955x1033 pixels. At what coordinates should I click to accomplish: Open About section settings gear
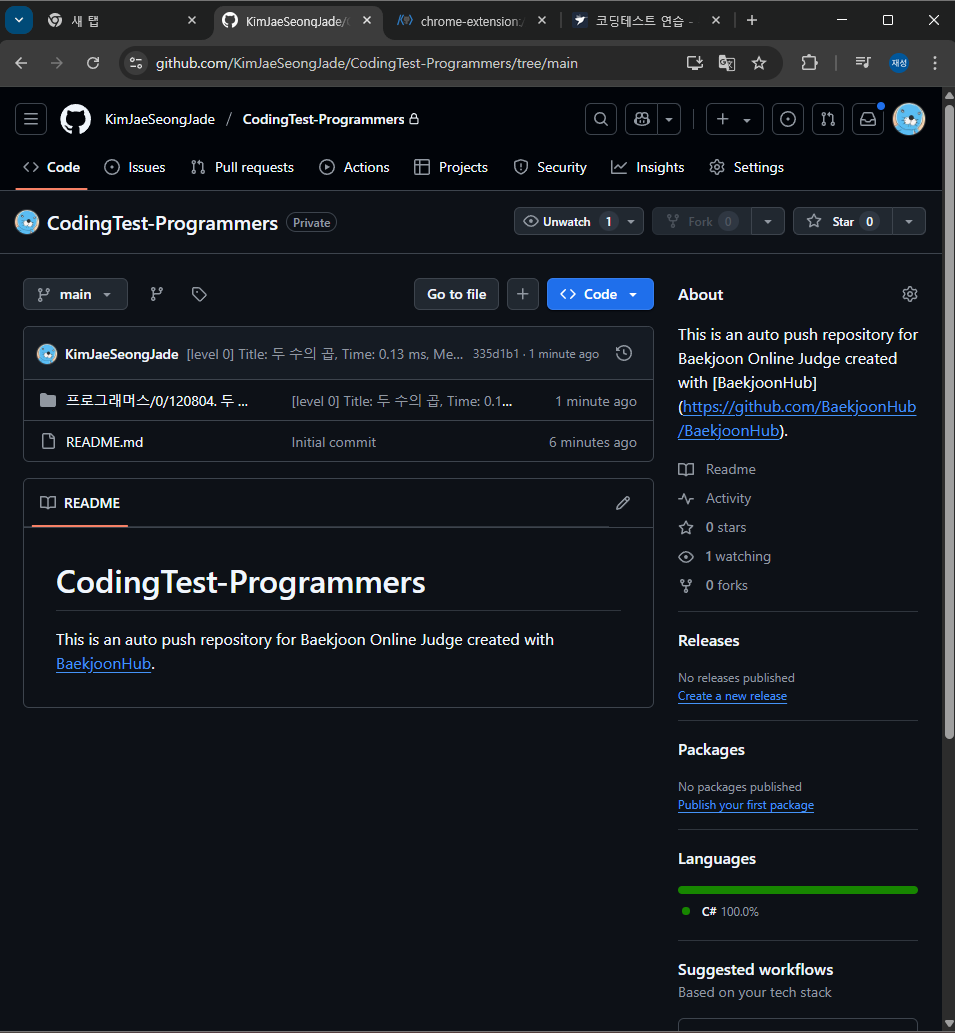tap(910, 294)
